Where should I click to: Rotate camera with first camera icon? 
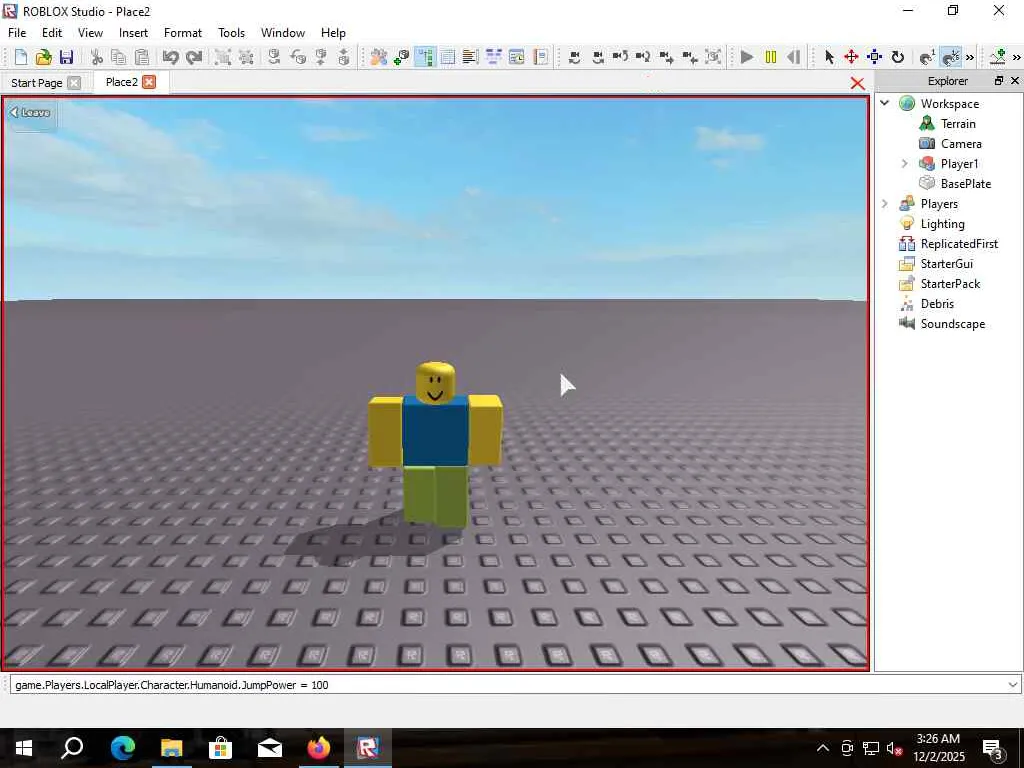575,57
